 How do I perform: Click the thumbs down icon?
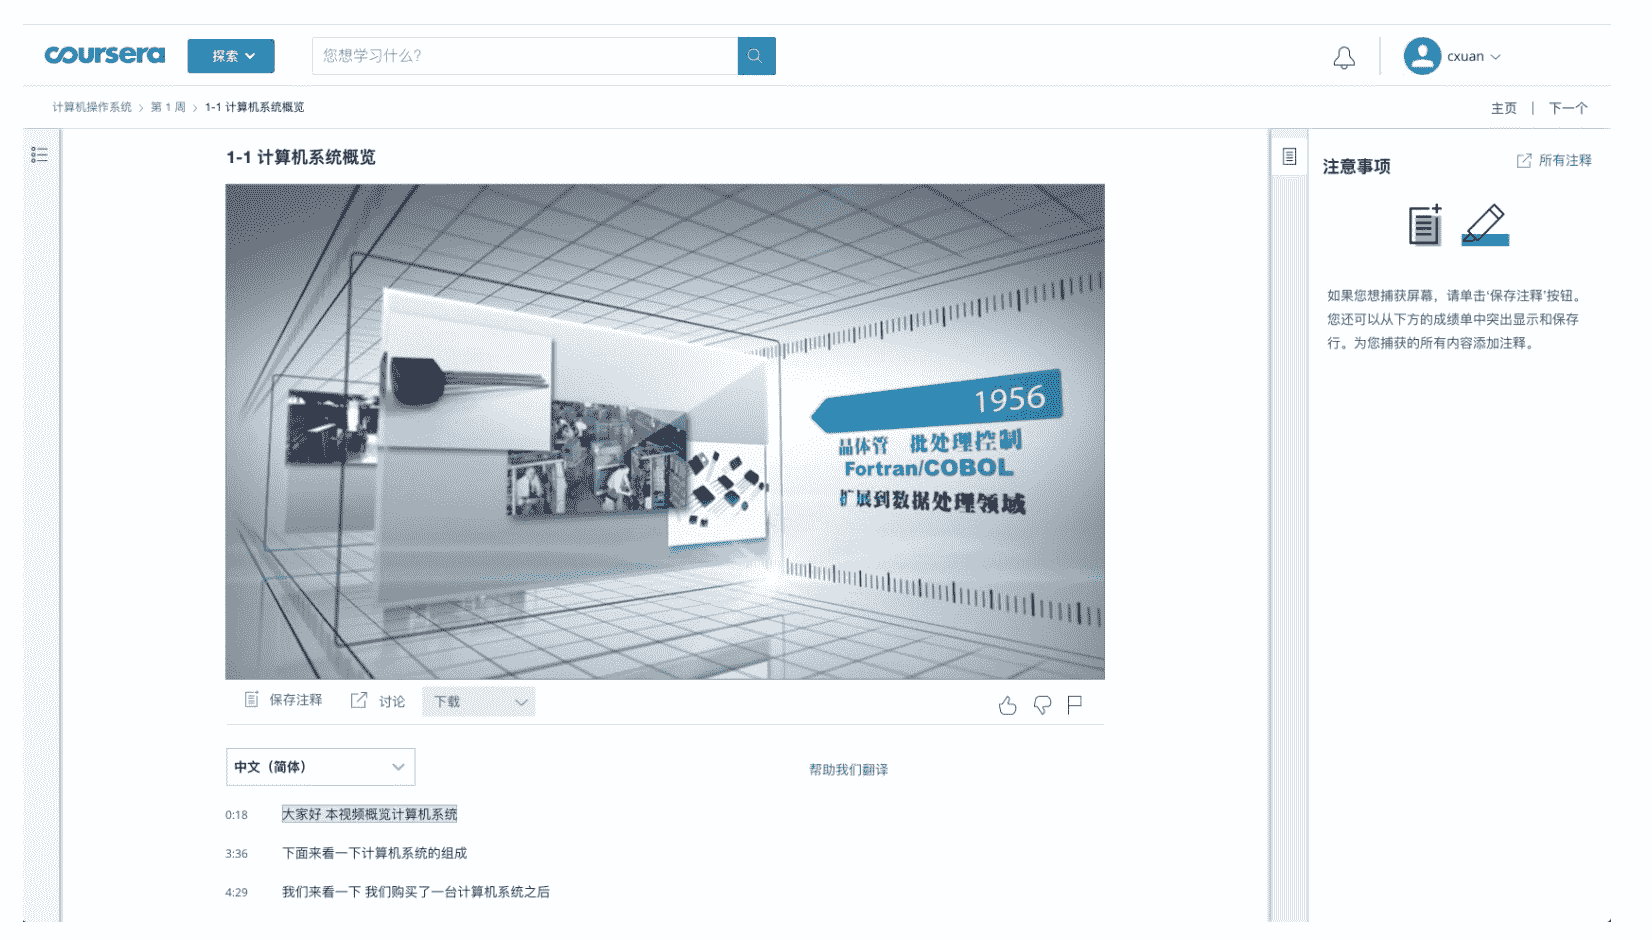(x=1042, y=706)
